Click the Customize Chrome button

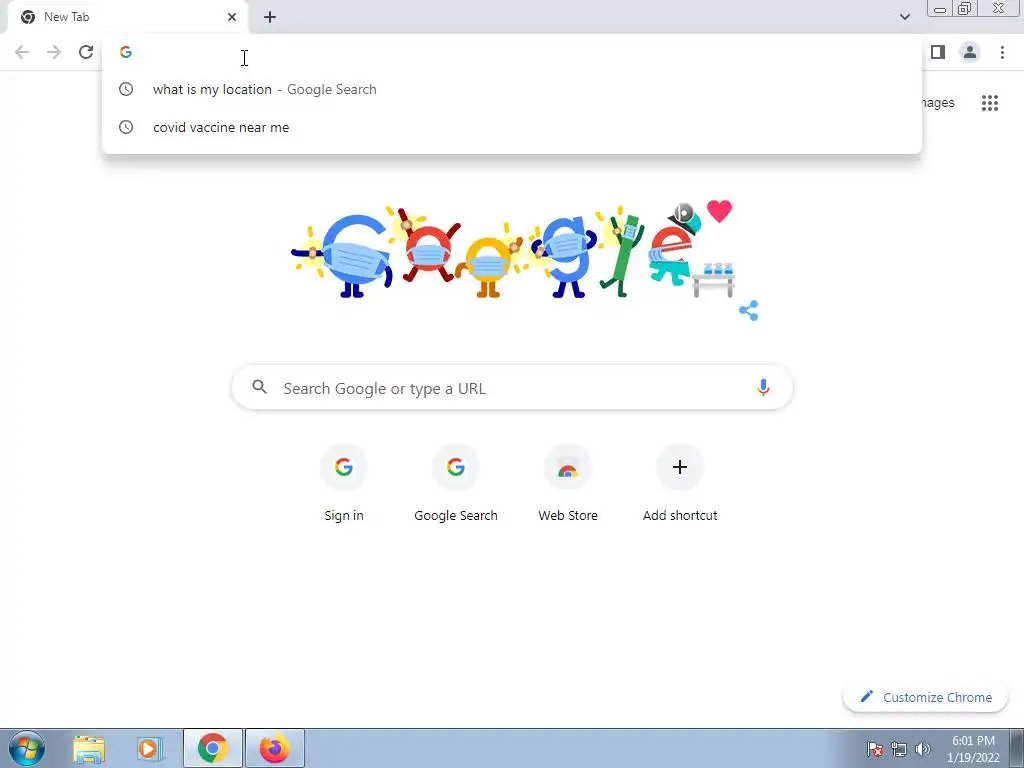tap(925, 697)
